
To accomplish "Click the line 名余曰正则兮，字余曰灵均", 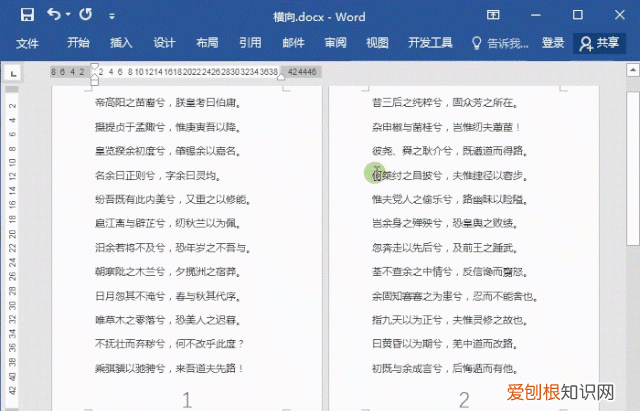I will [158, 176].
